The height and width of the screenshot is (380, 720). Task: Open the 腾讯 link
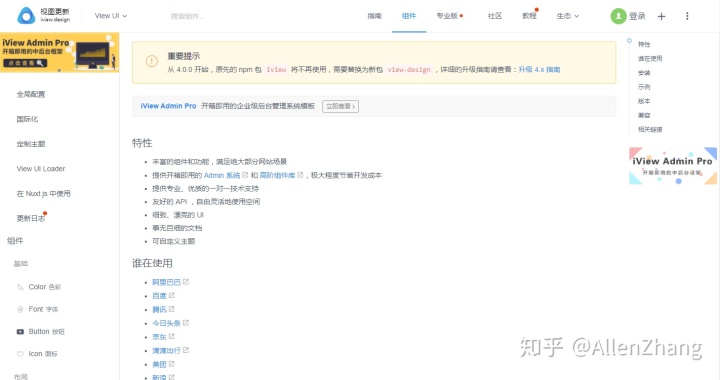tap(159, 310)
